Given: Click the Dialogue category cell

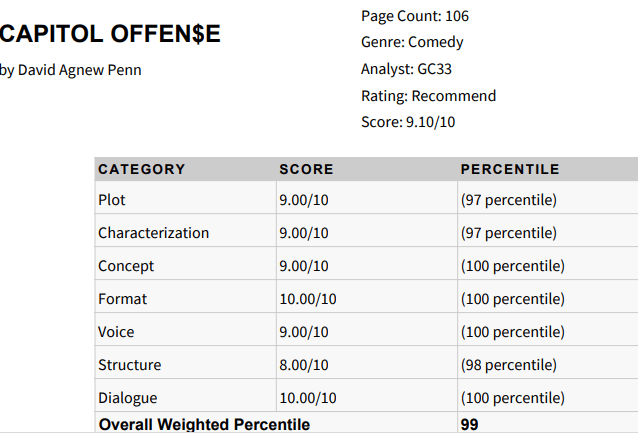Looking at the screenshot, I should [127, 398].
